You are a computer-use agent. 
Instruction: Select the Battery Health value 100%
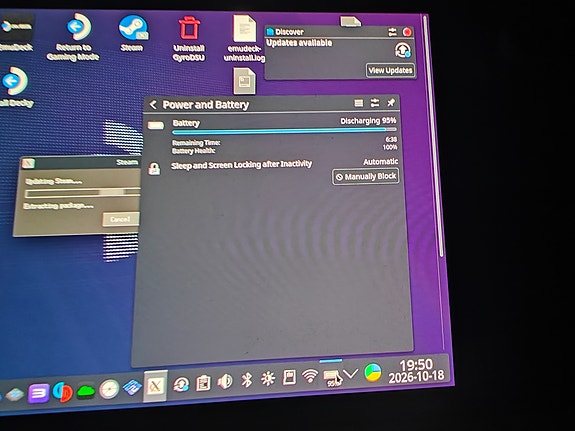390,147
